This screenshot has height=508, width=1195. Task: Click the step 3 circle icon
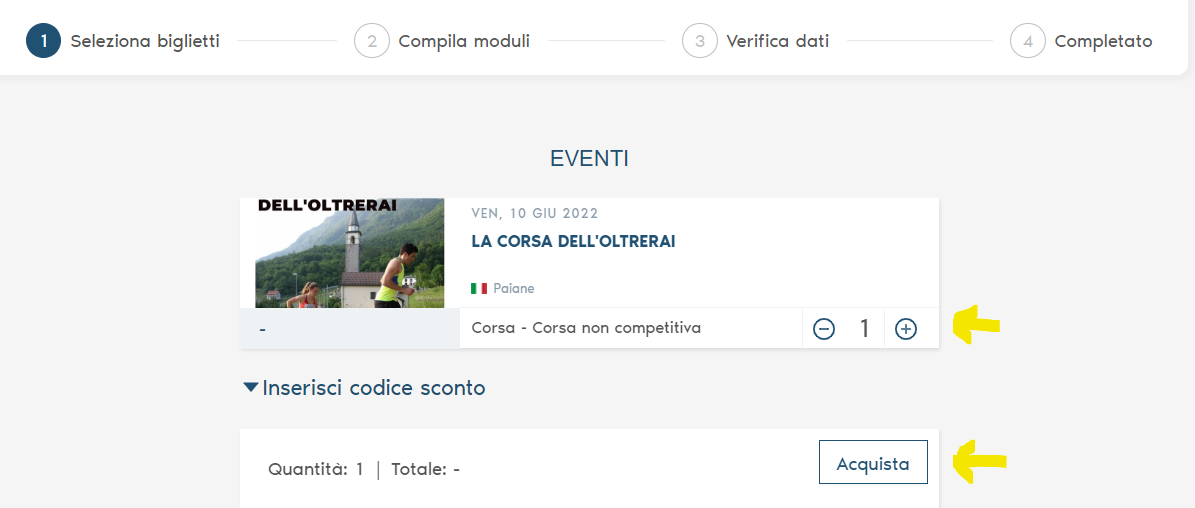click(x=699, y=41)
